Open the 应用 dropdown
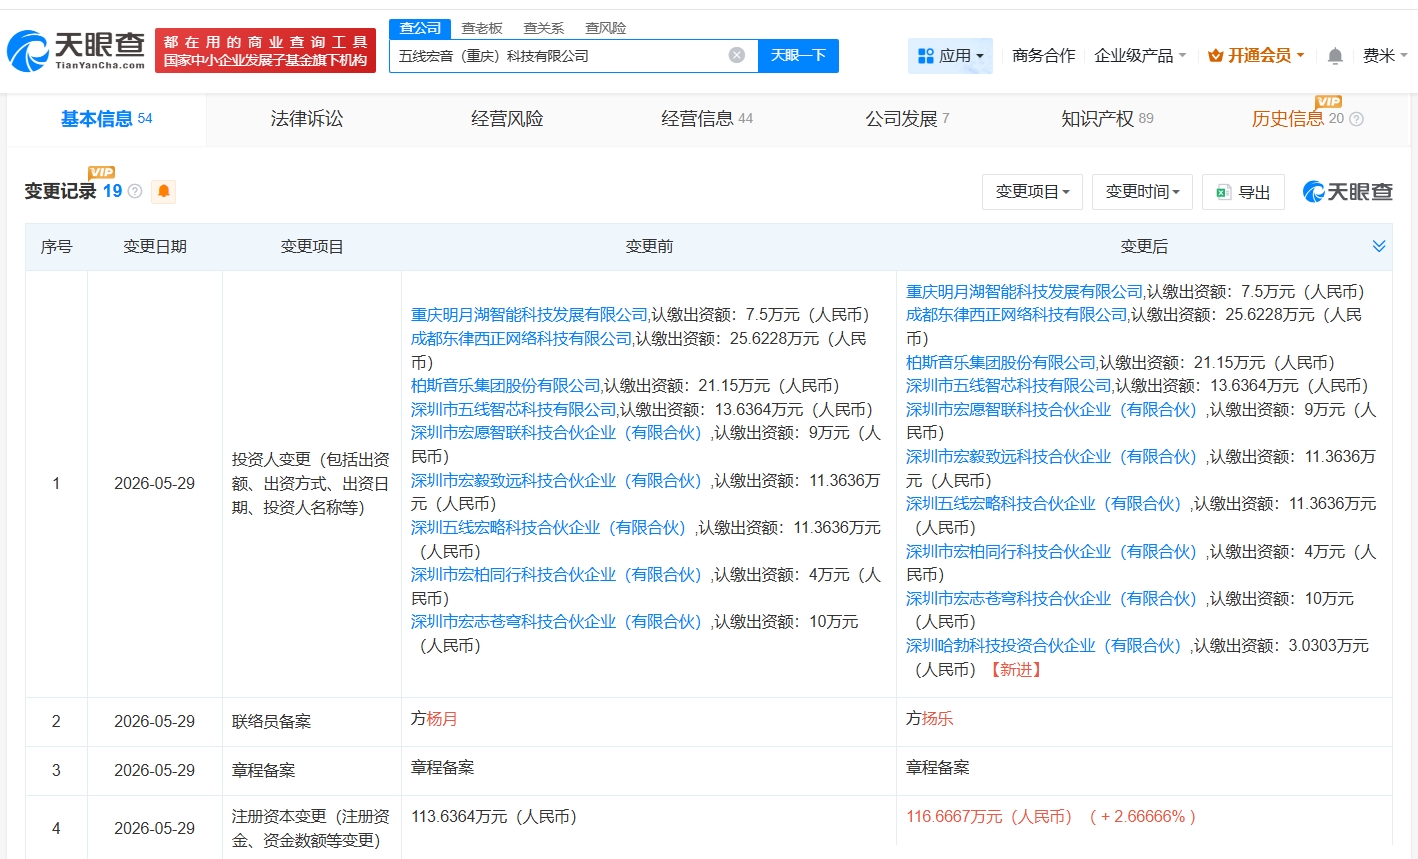The width and height of the screenshot is (1418, 859). [x=950, y=56]
